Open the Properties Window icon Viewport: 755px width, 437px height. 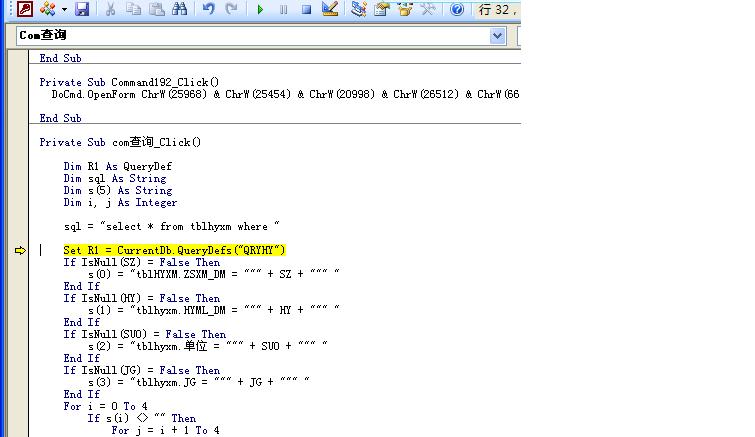click(x=382, y=9)
